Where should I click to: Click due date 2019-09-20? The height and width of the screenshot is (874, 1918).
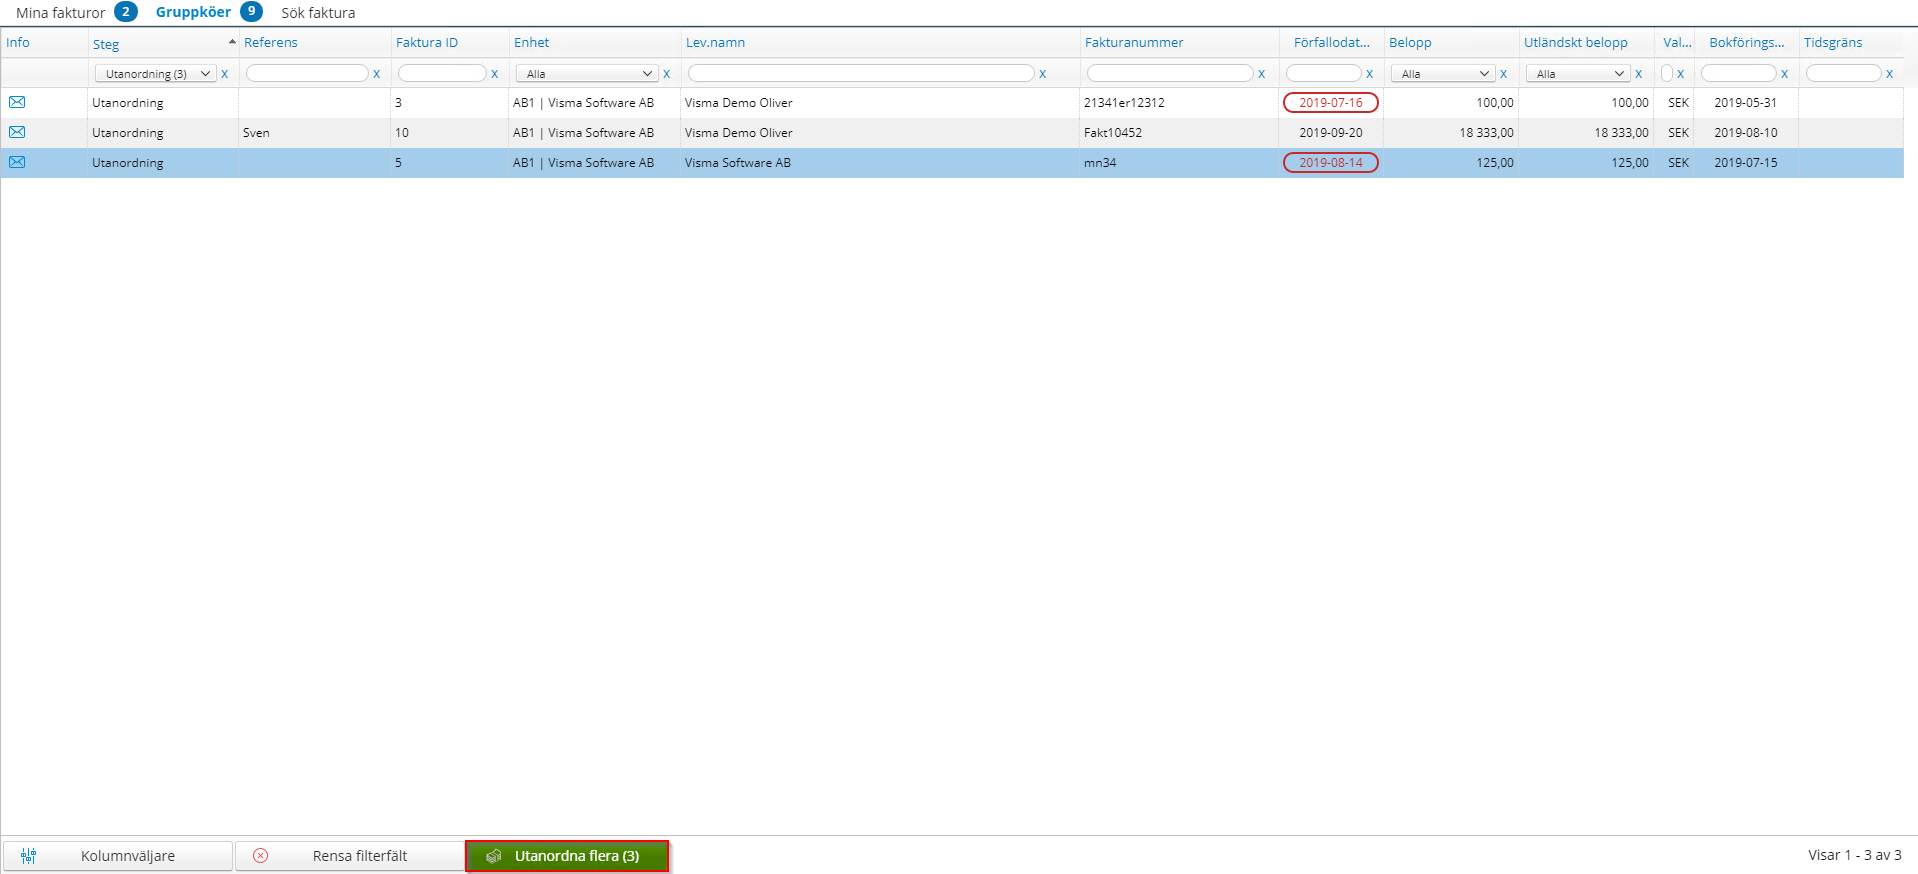click(1331, 133)
